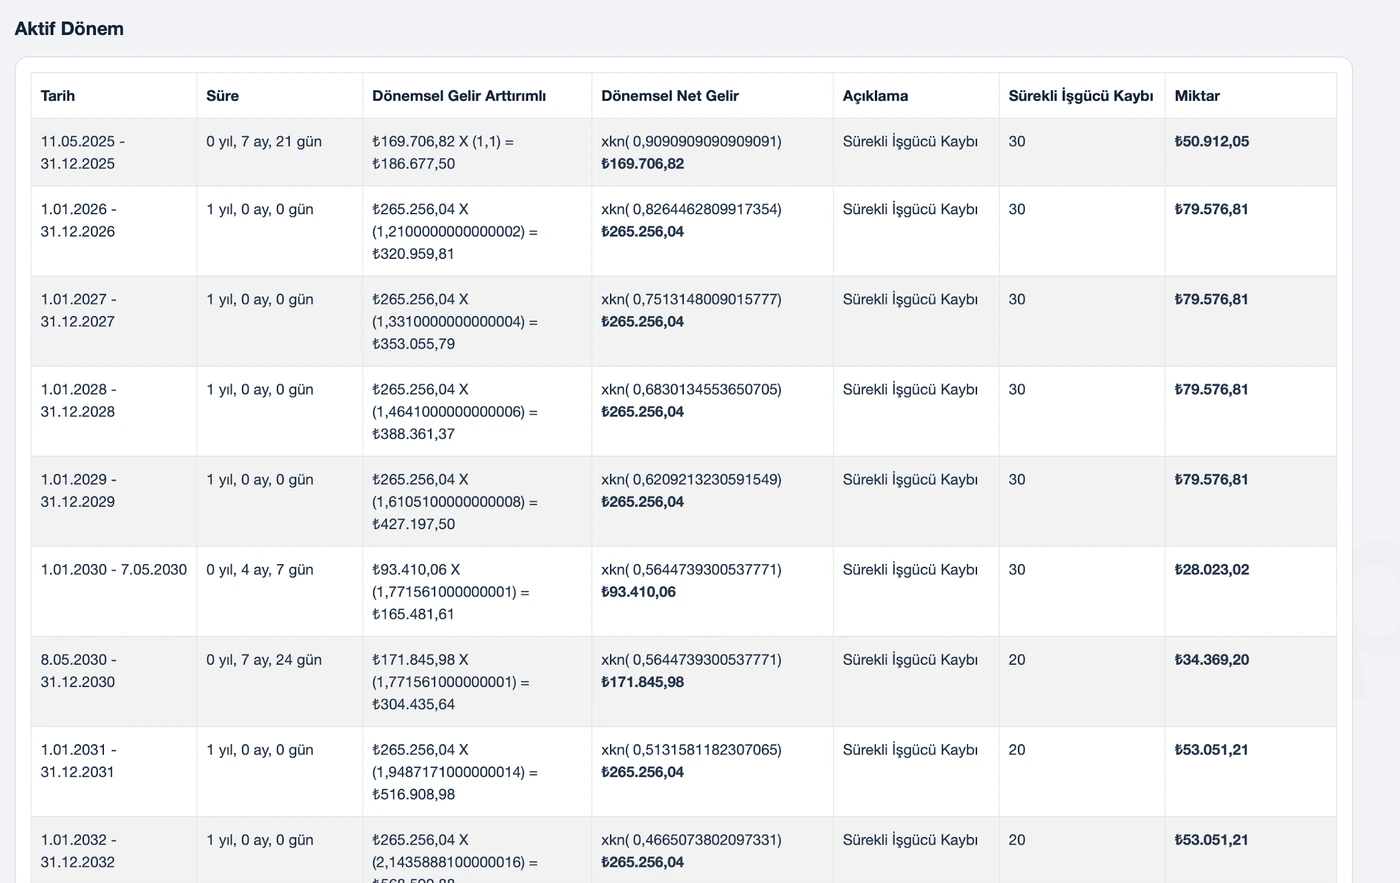Click the amount "₺50.912,05" in Miktar column

(x=1212, y=141)
